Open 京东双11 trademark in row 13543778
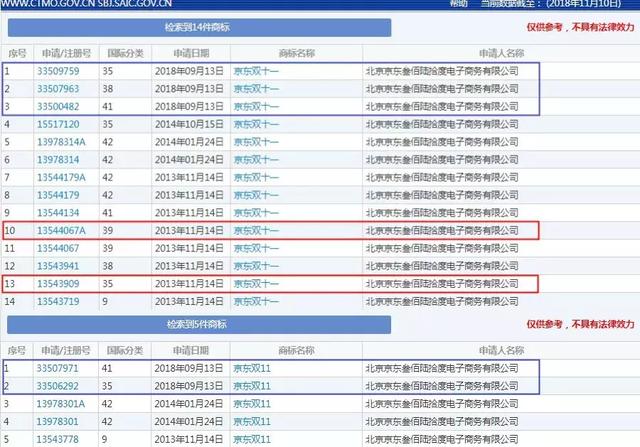The height and width of the screenshot is (447, 640). [252, 439]
